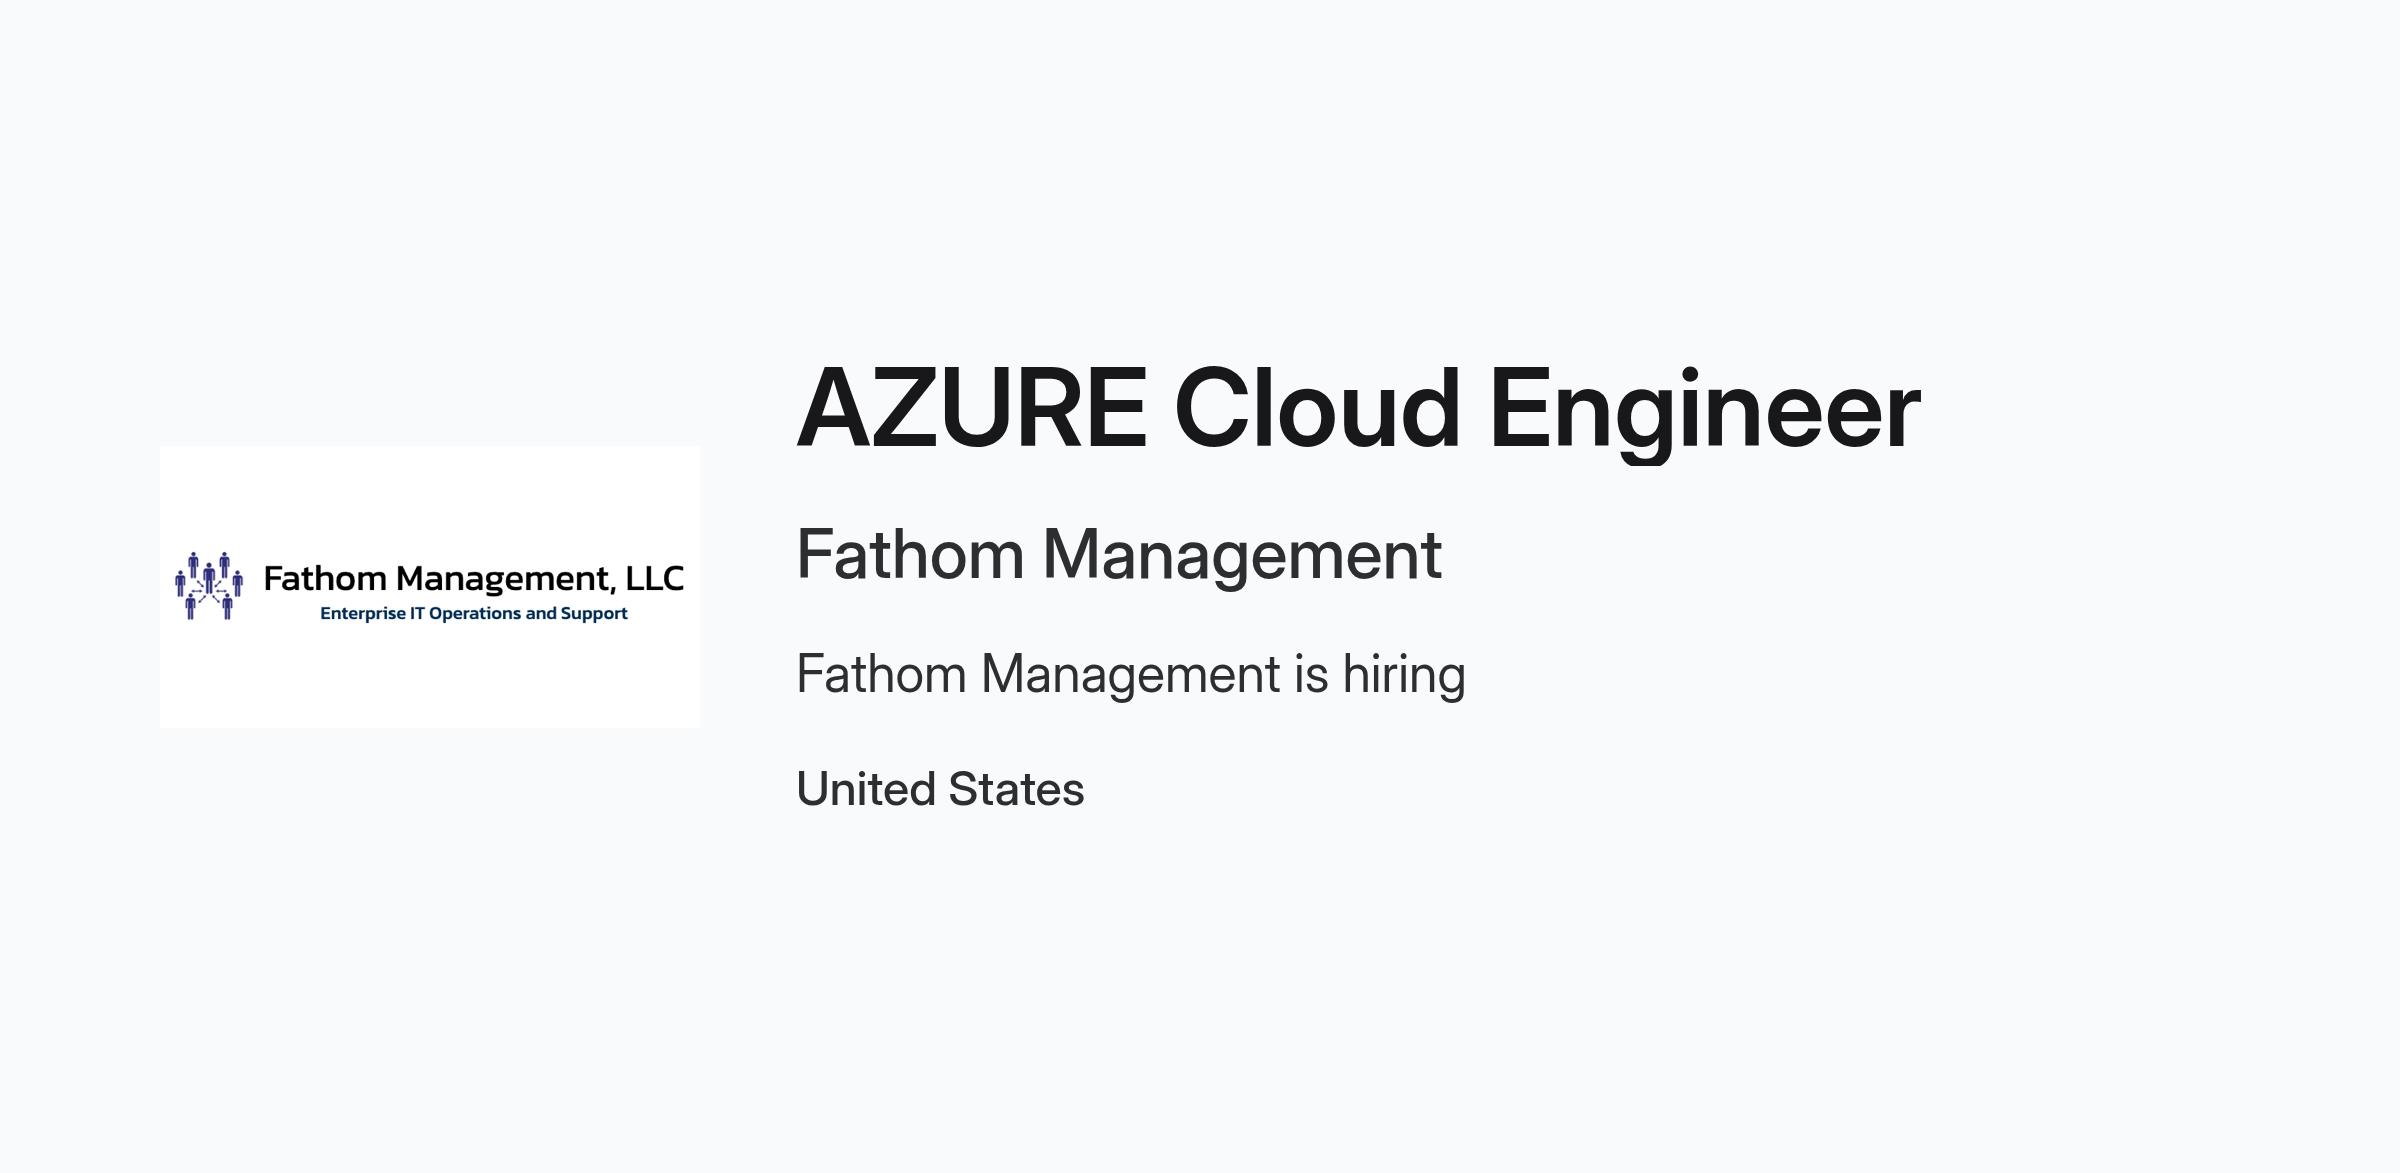Click the United States location label
Image resolution: width=2400 pixels, height=1173 pixels.
point(940,789)
